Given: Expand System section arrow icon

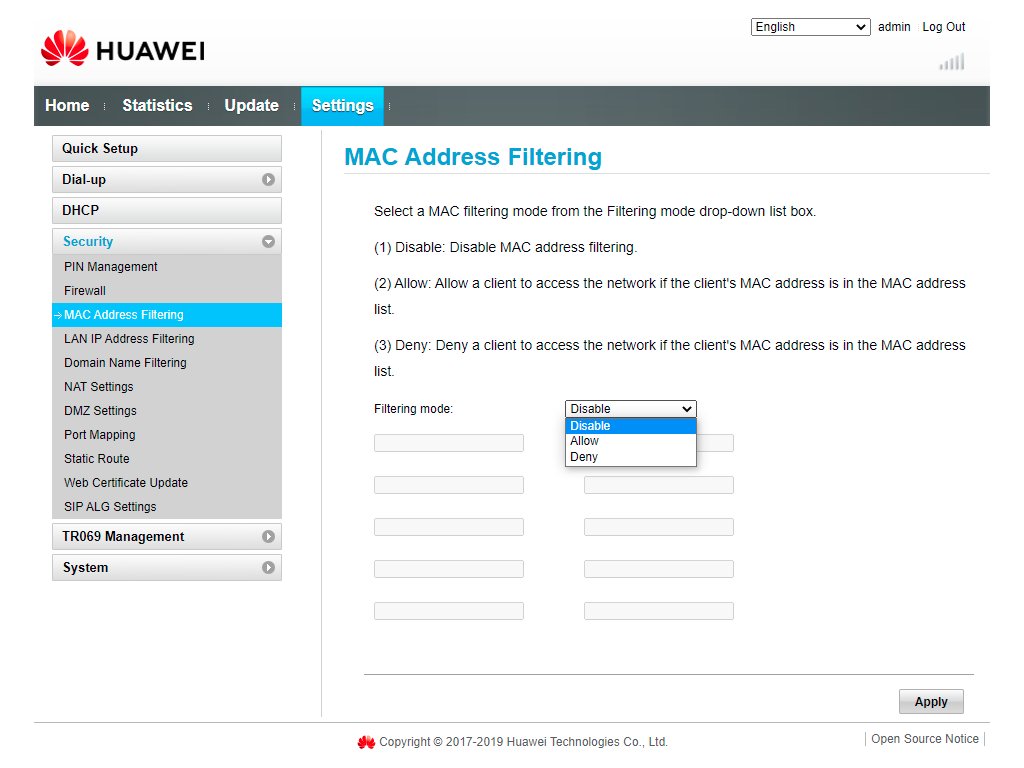Looking at the screenshot, I should coord(268,568).
